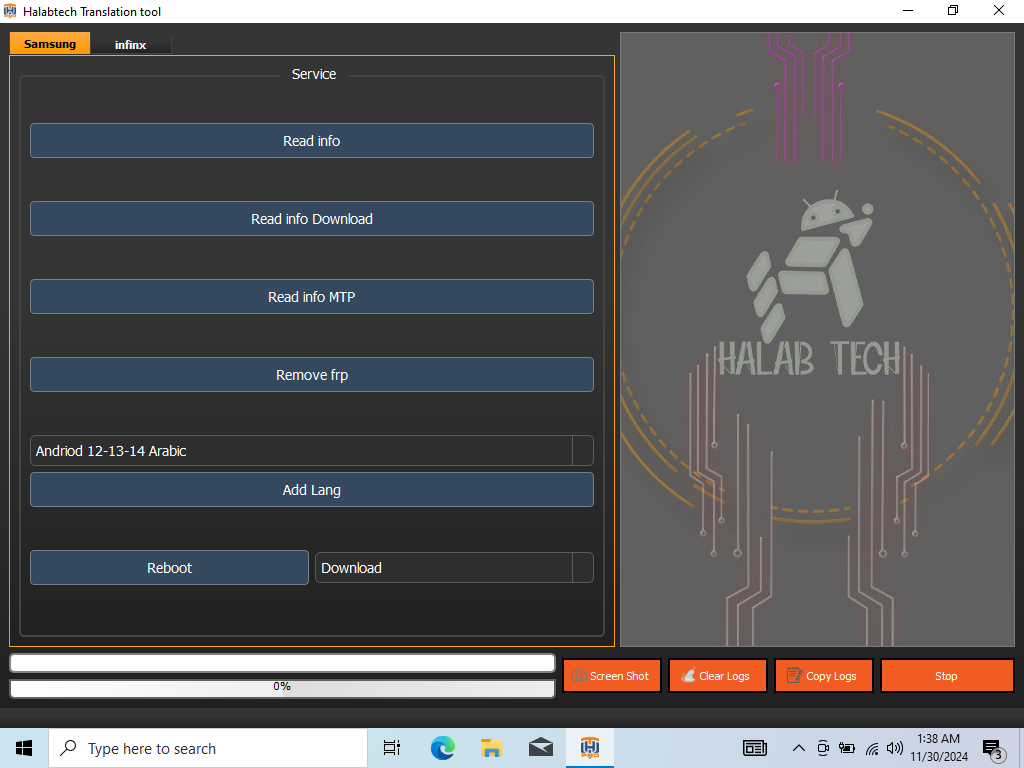Show hidden system tray icons
Image resolution: width=1024 pixels, height=768 pixels.
pyautogui.click(x=798, y=748)
